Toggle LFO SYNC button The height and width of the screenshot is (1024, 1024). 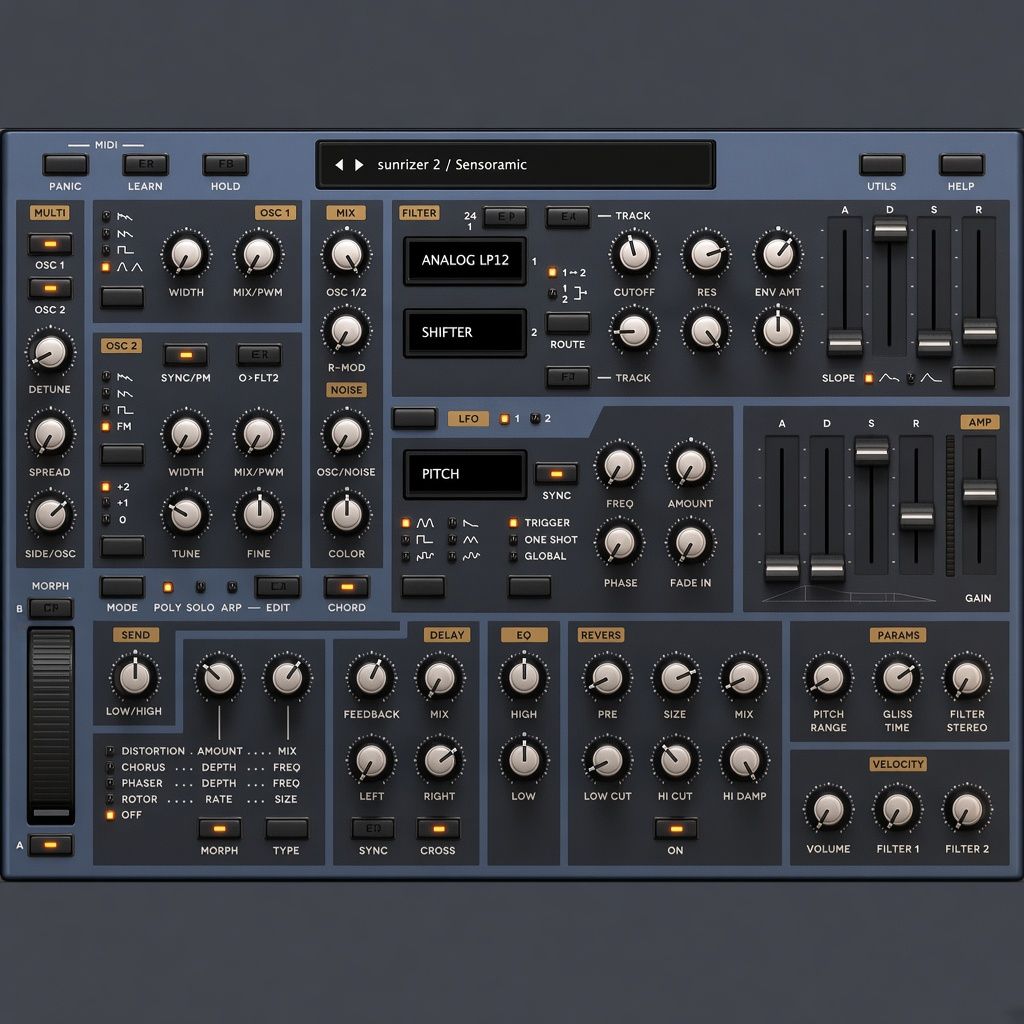[556, 473]
